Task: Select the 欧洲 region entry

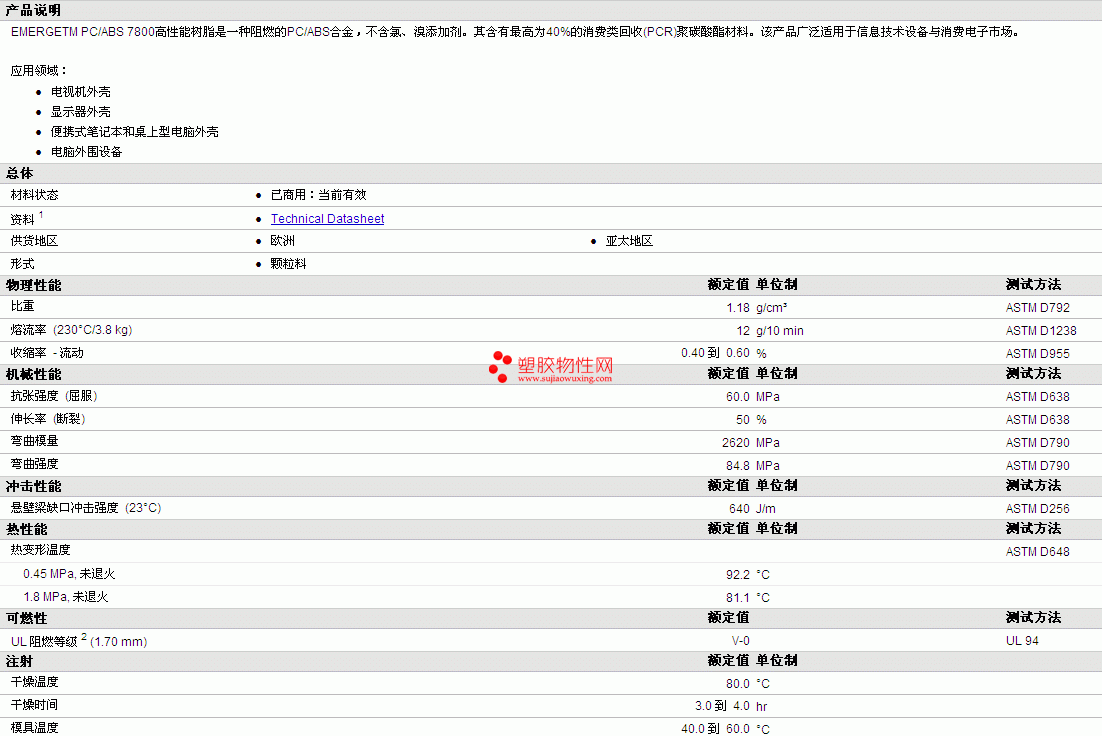Action: click(283, 240)
